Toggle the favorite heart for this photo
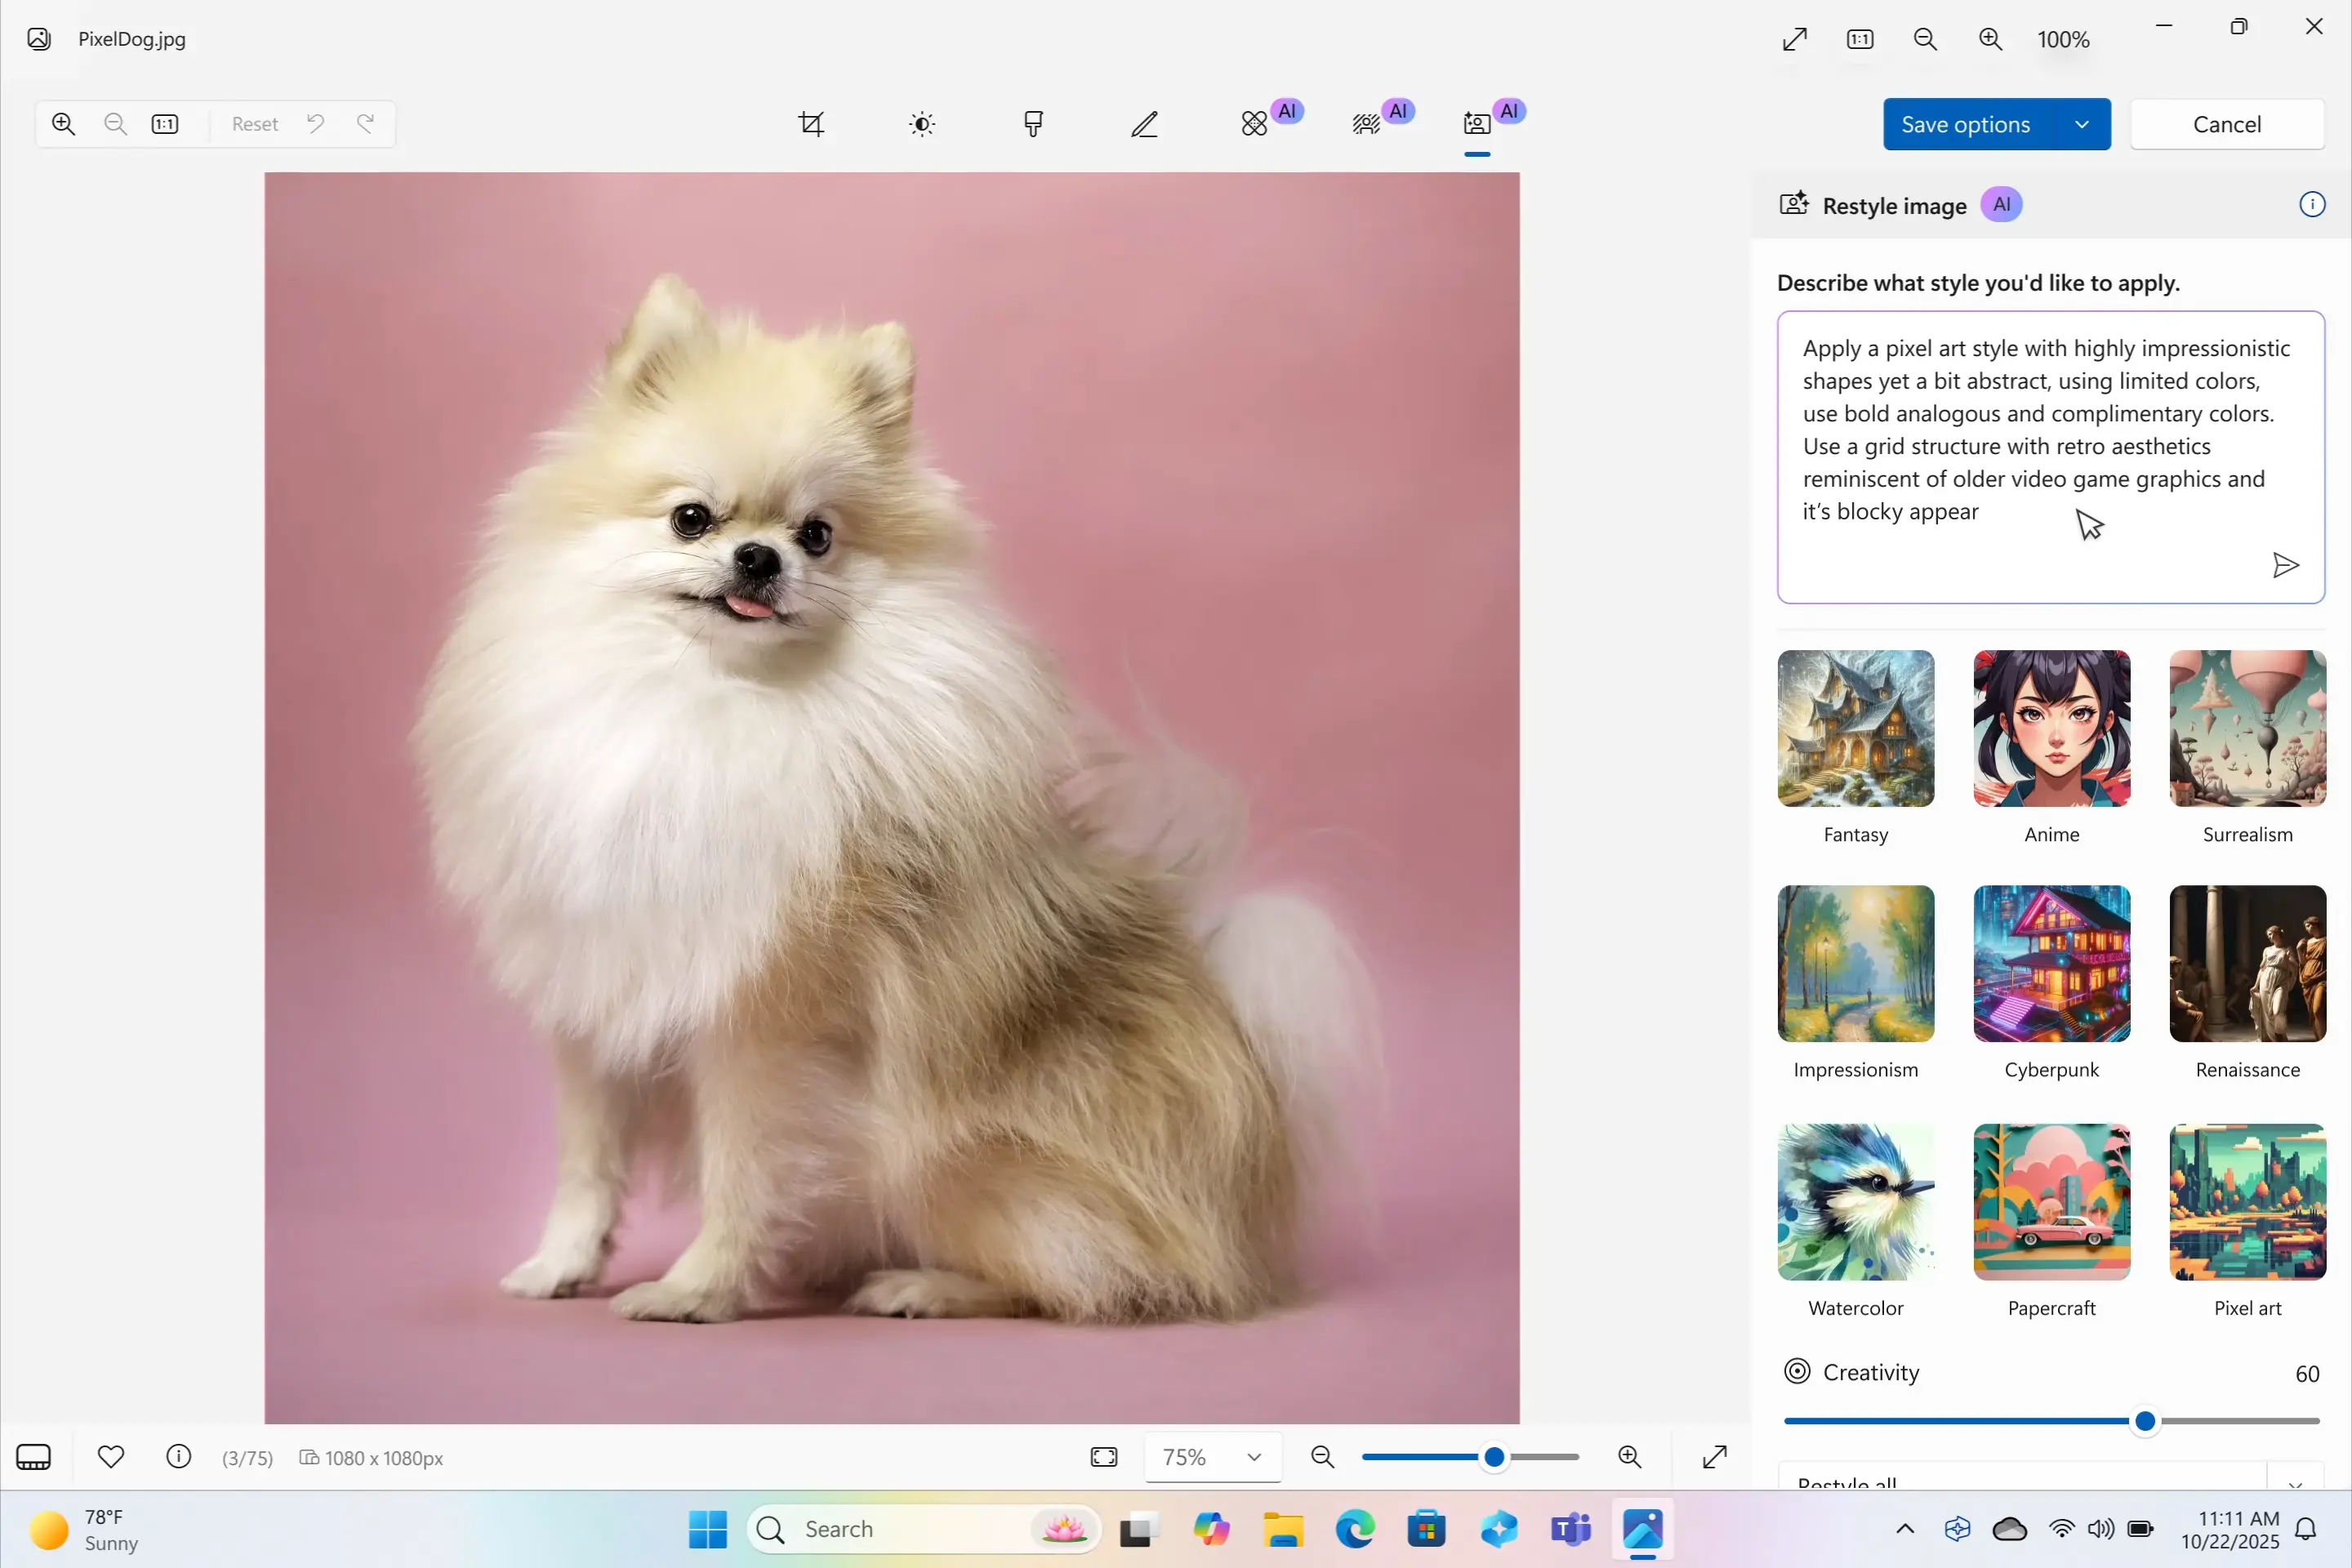The image size is (2352, 1568). point(111,1457)
